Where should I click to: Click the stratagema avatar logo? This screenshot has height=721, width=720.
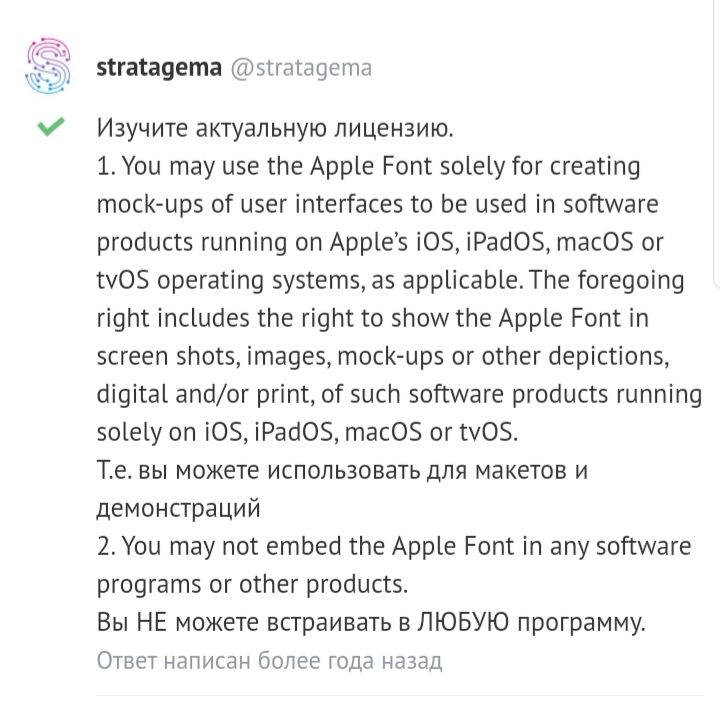coord(49,67)
